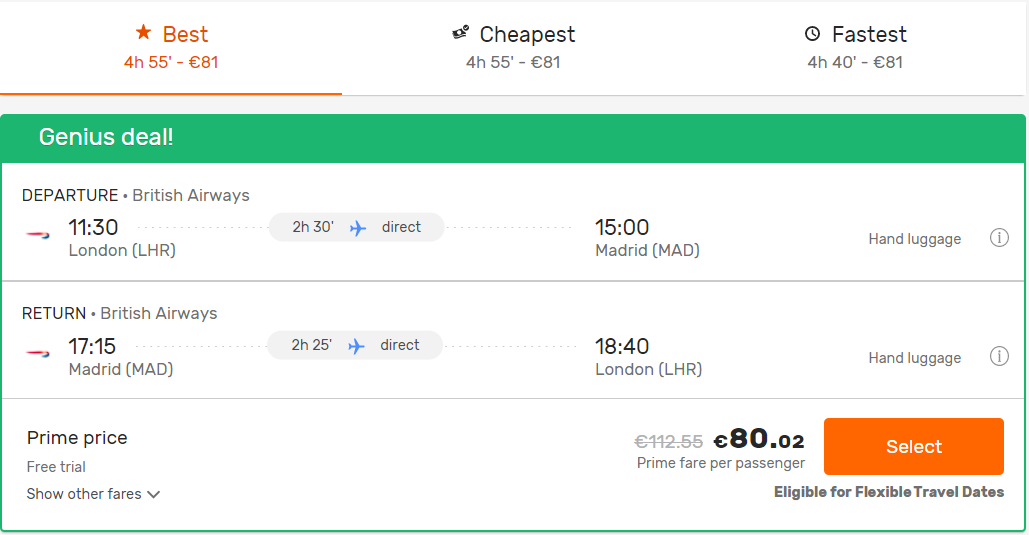Expand Show other fares
Viewport: 1029px width, 535px height.
93,494
